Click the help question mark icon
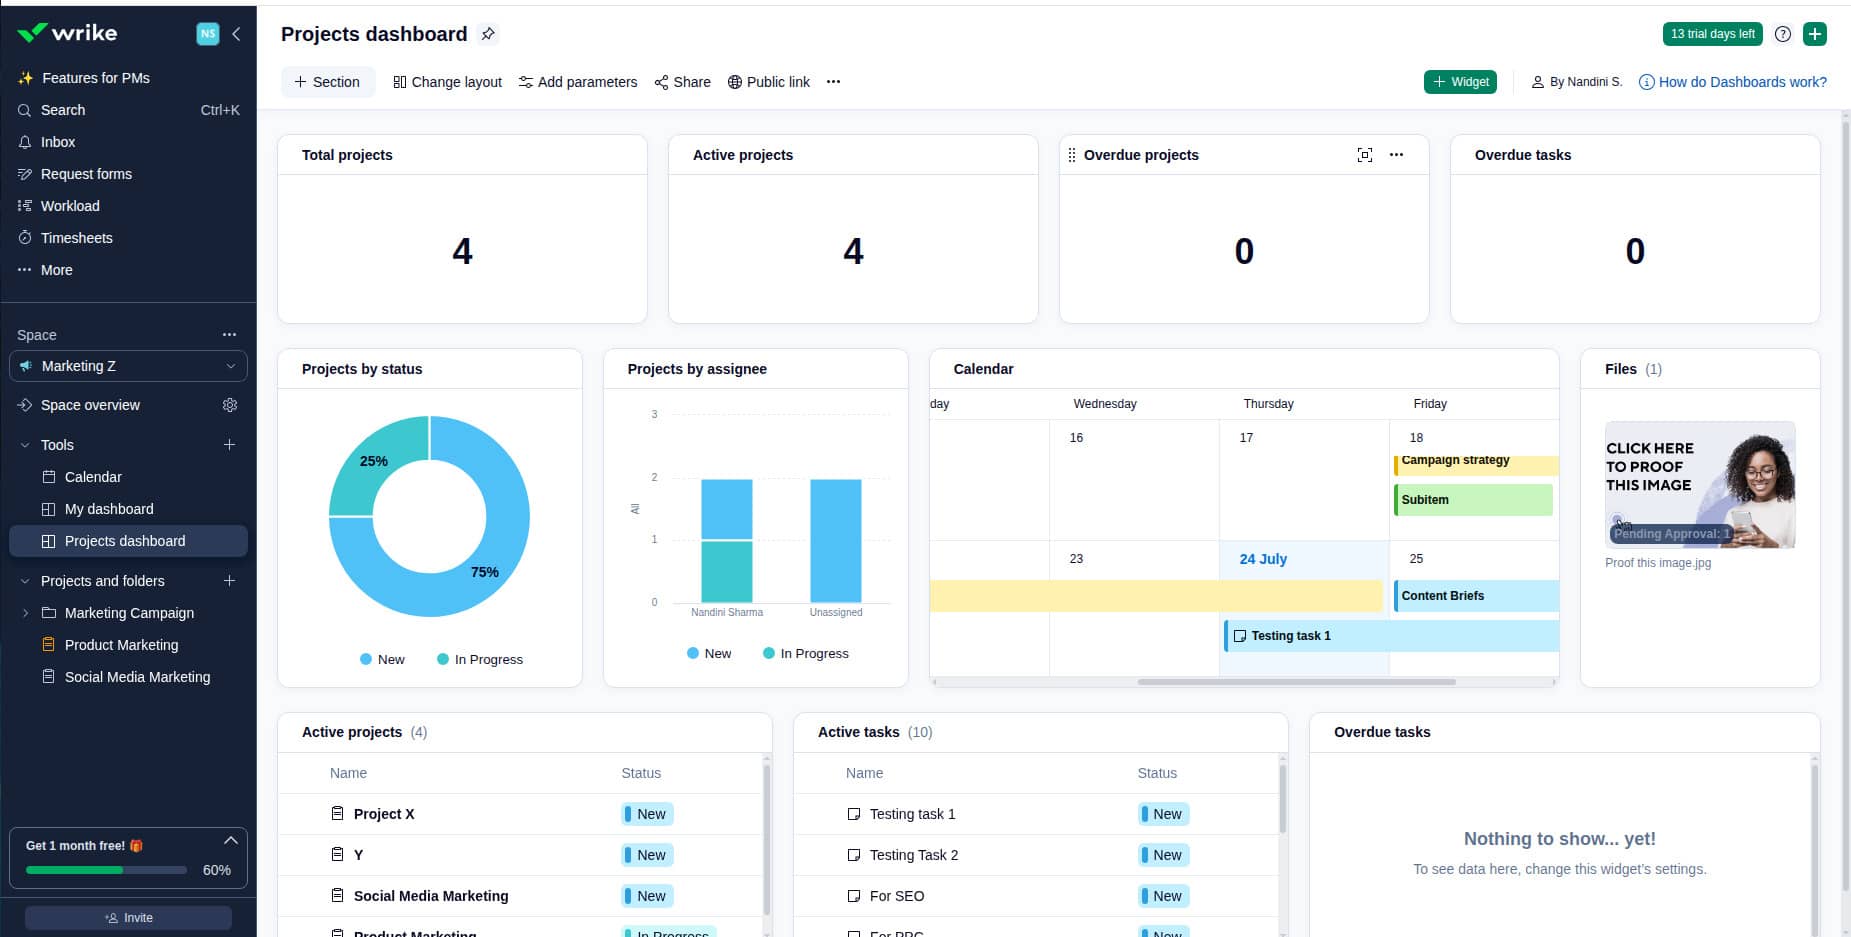The width and height of the screenshot is (1851, 937). [x=1782, y=33]
